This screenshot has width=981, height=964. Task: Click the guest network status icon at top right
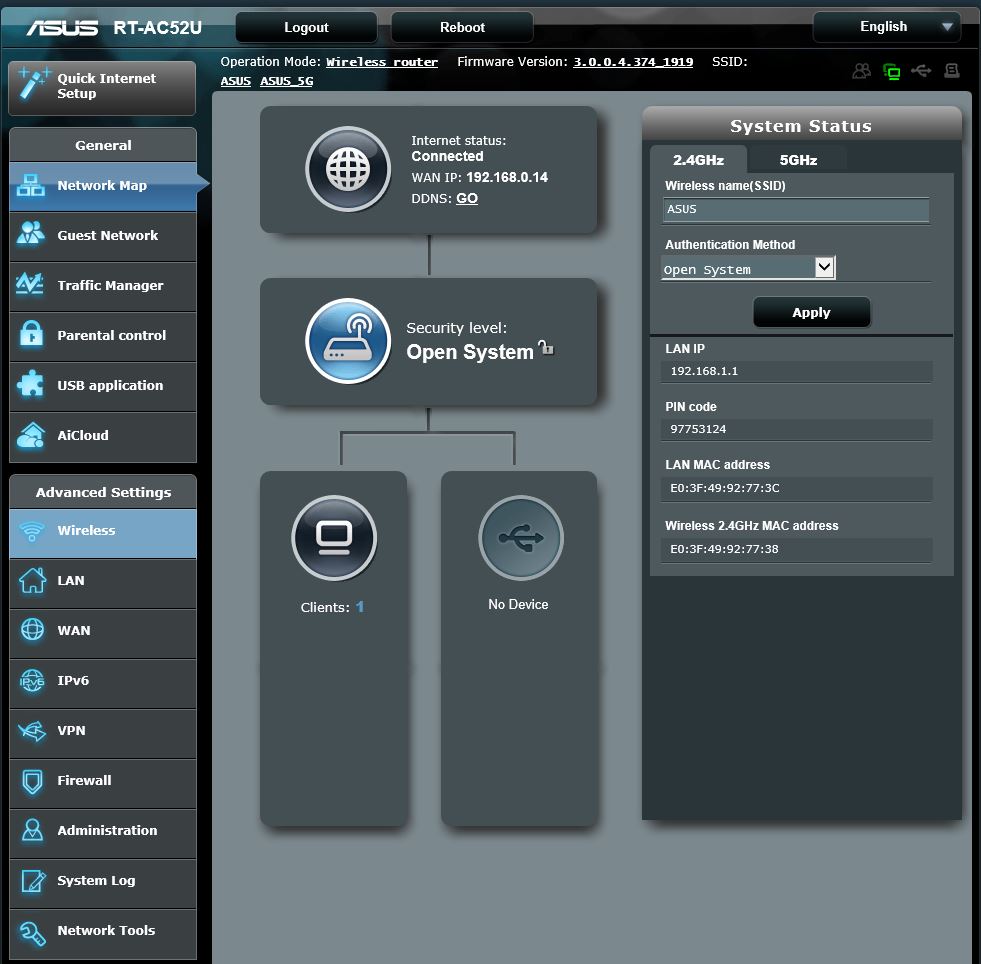(x=862, y=71)
